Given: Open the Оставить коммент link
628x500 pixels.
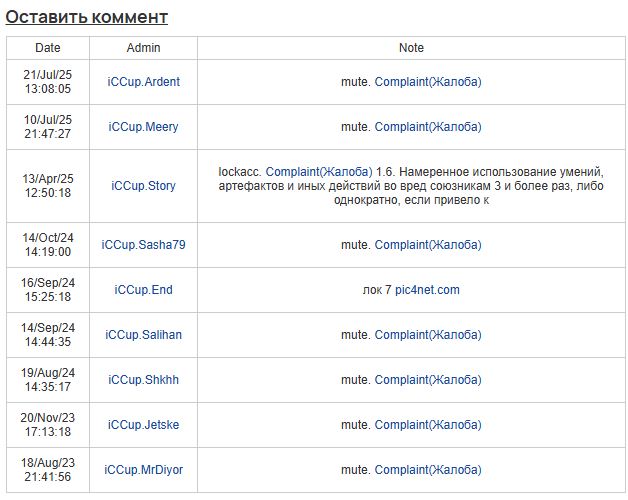Looking at the screenshot, I should click(x=87, y=17).
